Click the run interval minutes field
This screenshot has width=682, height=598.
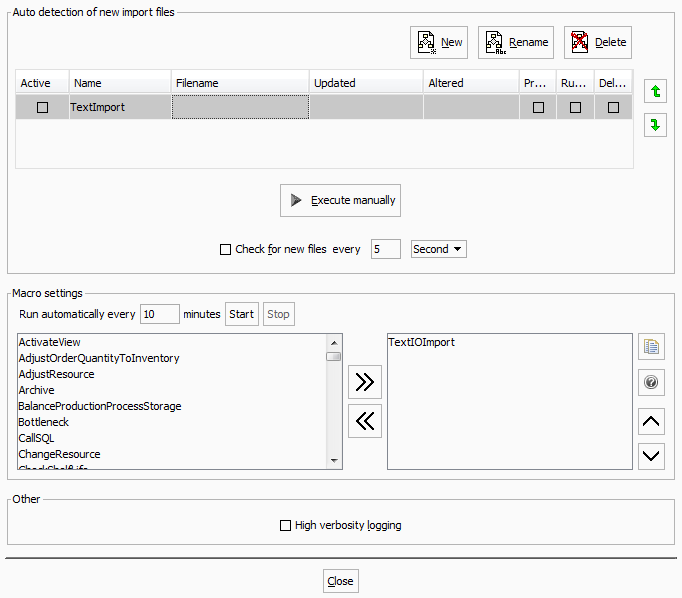[160, 314]
